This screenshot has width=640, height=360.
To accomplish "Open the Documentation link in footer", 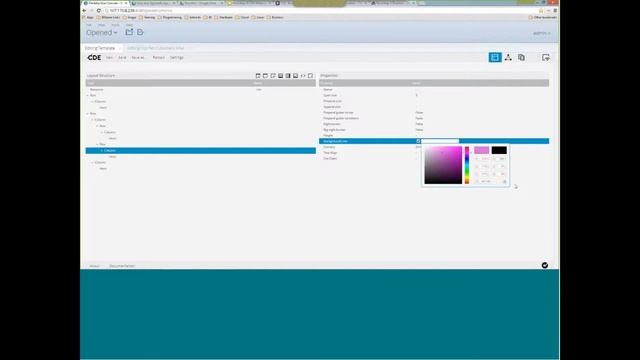I will point(122,266).
